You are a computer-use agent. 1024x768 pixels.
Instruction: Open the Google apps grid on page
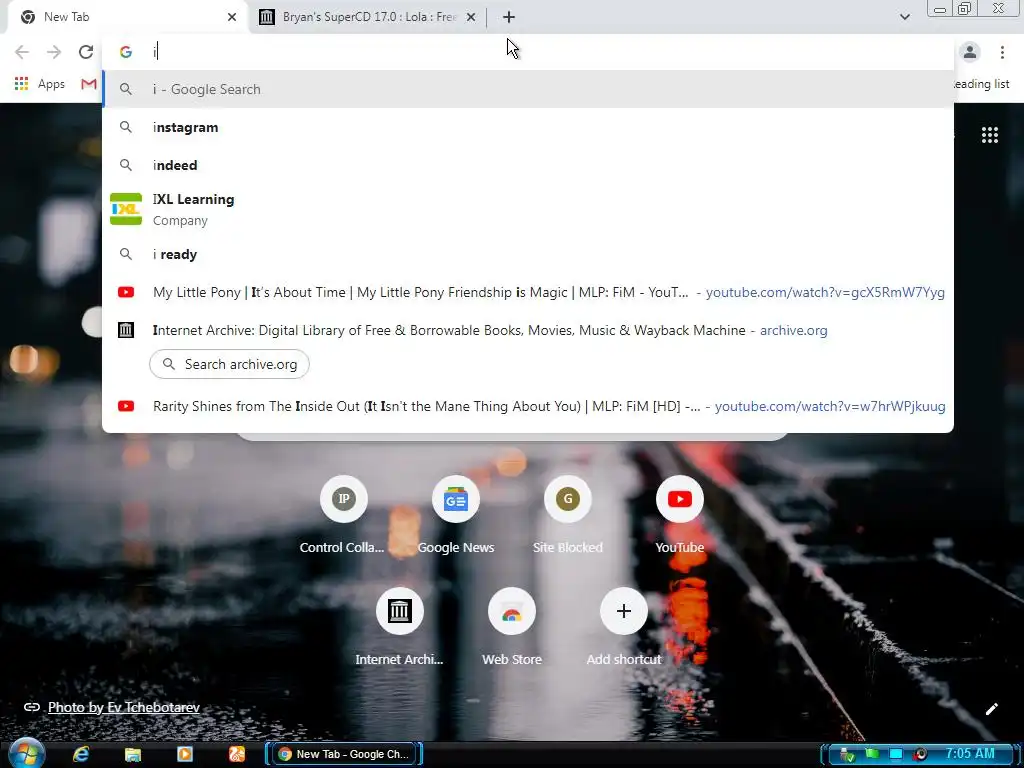989,135
